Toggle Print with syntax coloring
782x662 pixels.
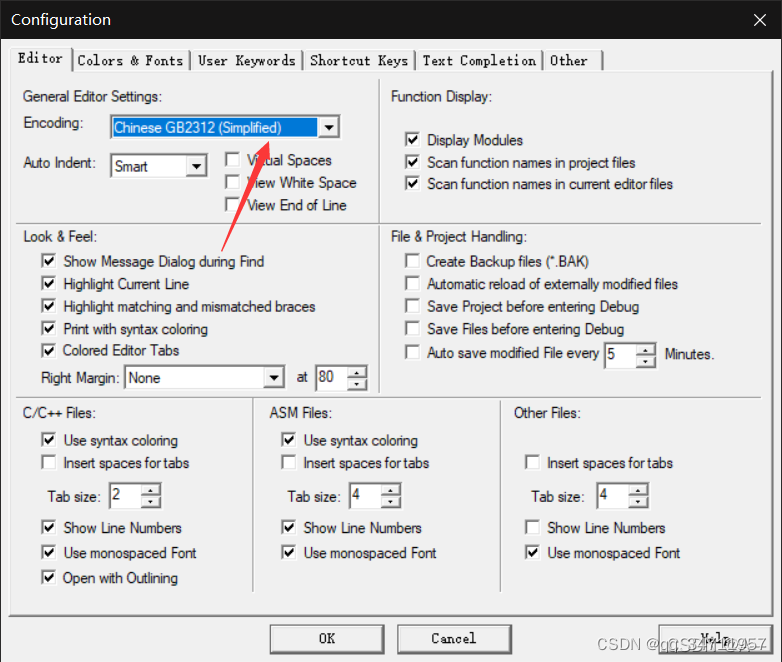[49, 328]
